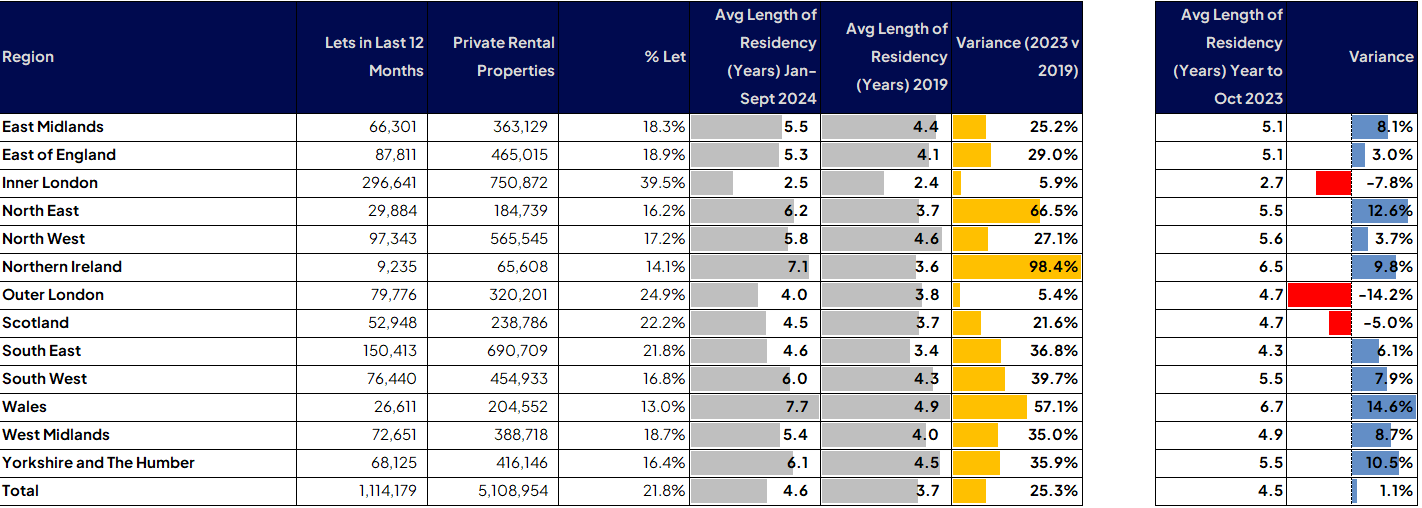
Task: Click the "Yorkshire and The Humber" row label
Action: (98, 463)
